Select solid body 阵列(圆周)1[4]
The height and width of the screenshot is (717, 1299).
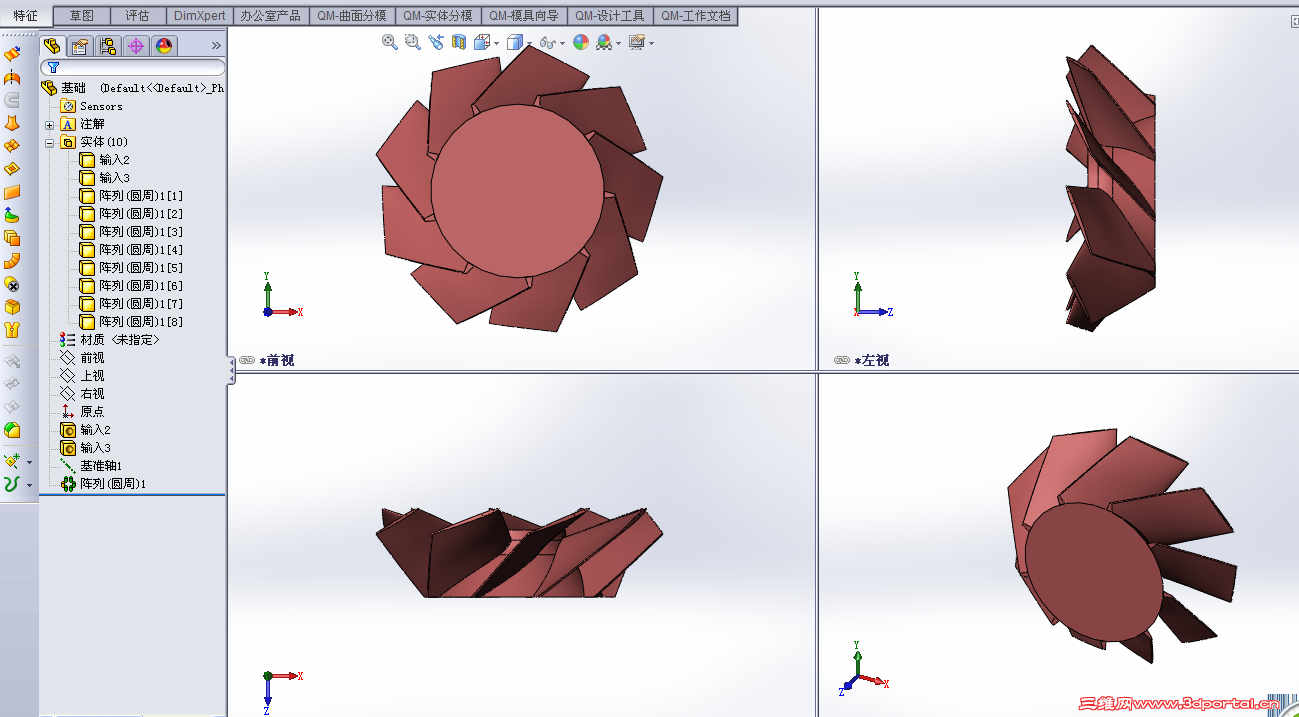point(141,250)
